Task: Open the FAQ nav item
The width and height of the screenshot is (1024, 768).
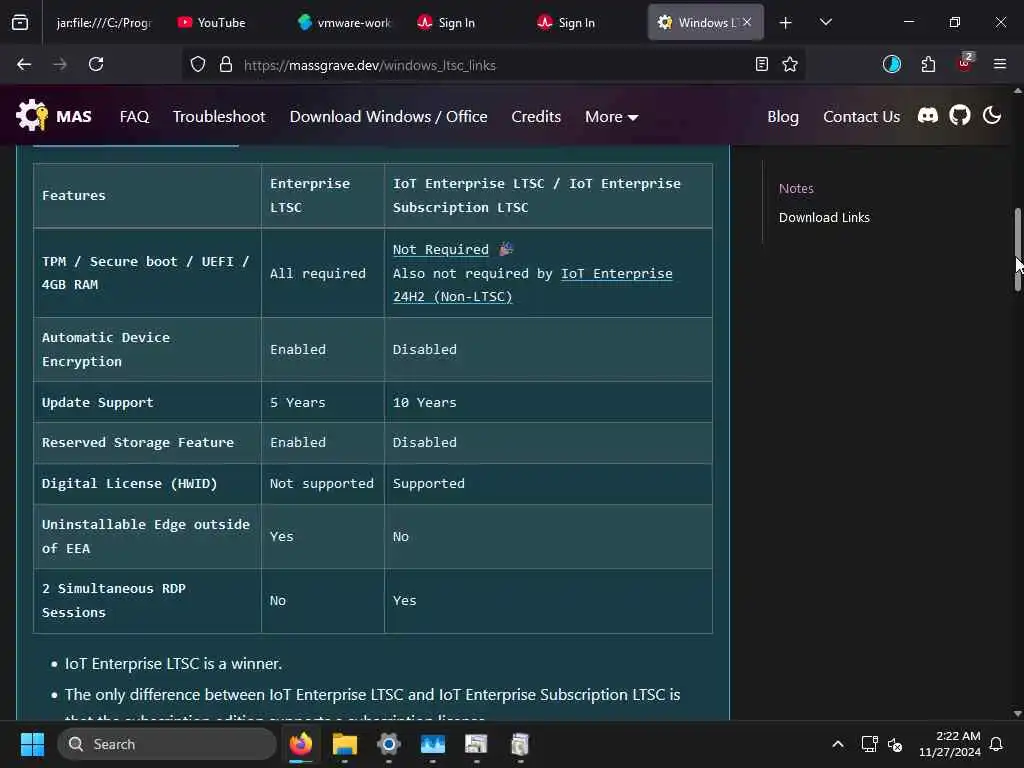Action: 135,117
